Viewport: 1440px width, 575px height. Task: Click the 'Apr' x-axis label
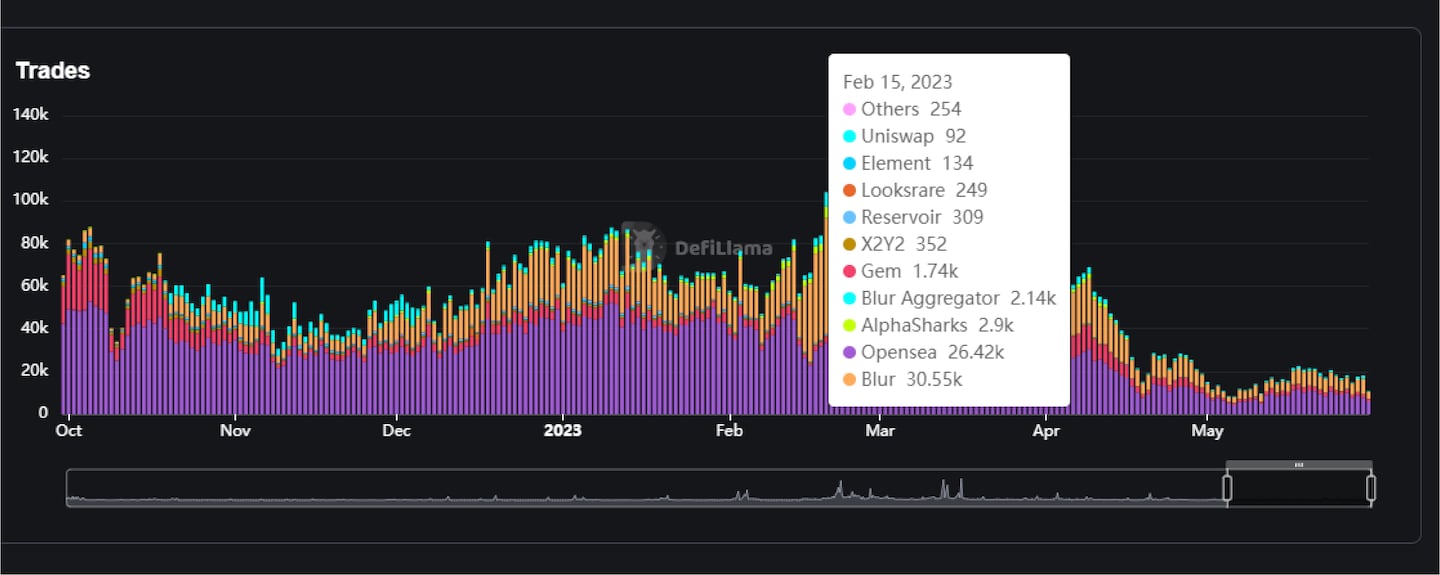click(1046, 431)
